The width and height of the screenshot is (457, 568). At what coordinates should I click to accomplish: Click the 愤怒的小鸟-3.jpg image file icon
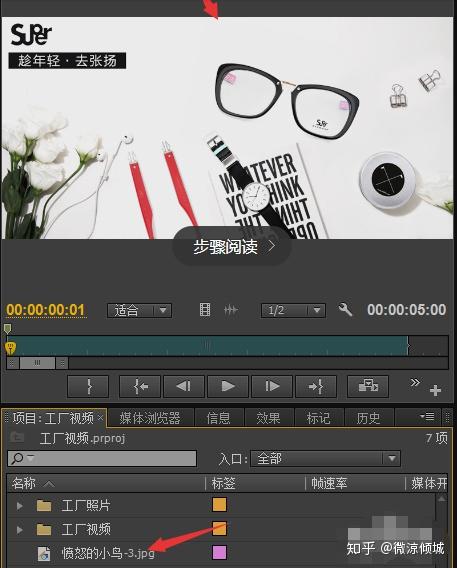coord(44,554)
